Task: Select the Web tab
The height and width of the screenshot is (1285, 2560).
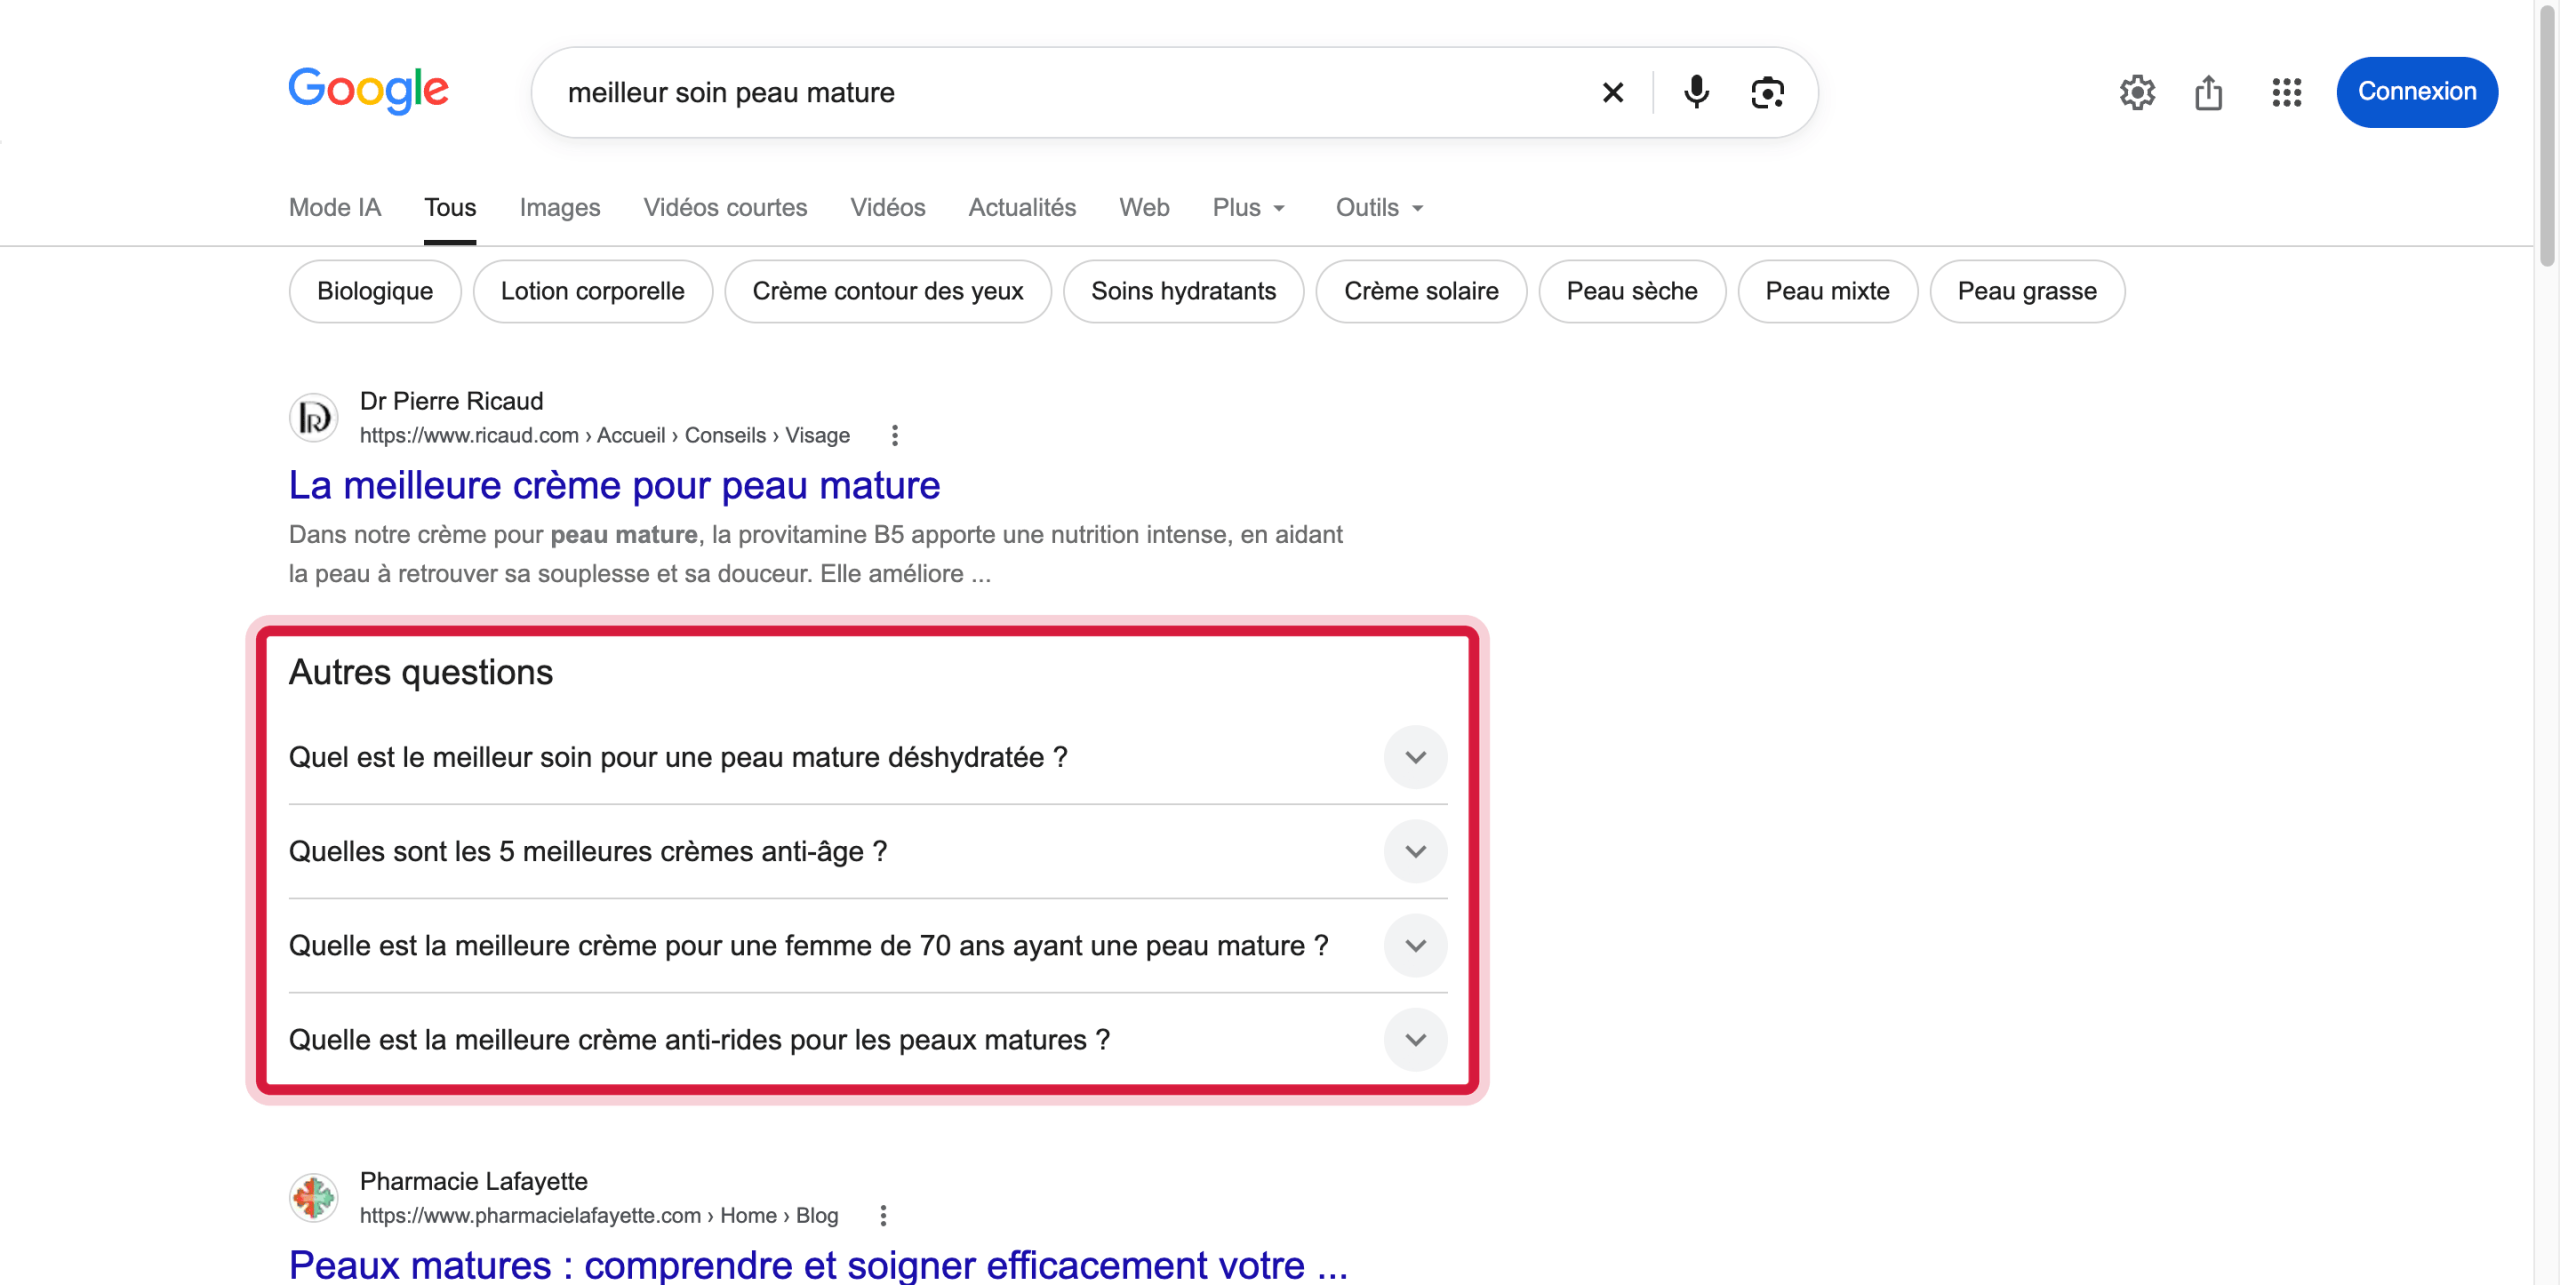Action: [x=1144, y=207]
